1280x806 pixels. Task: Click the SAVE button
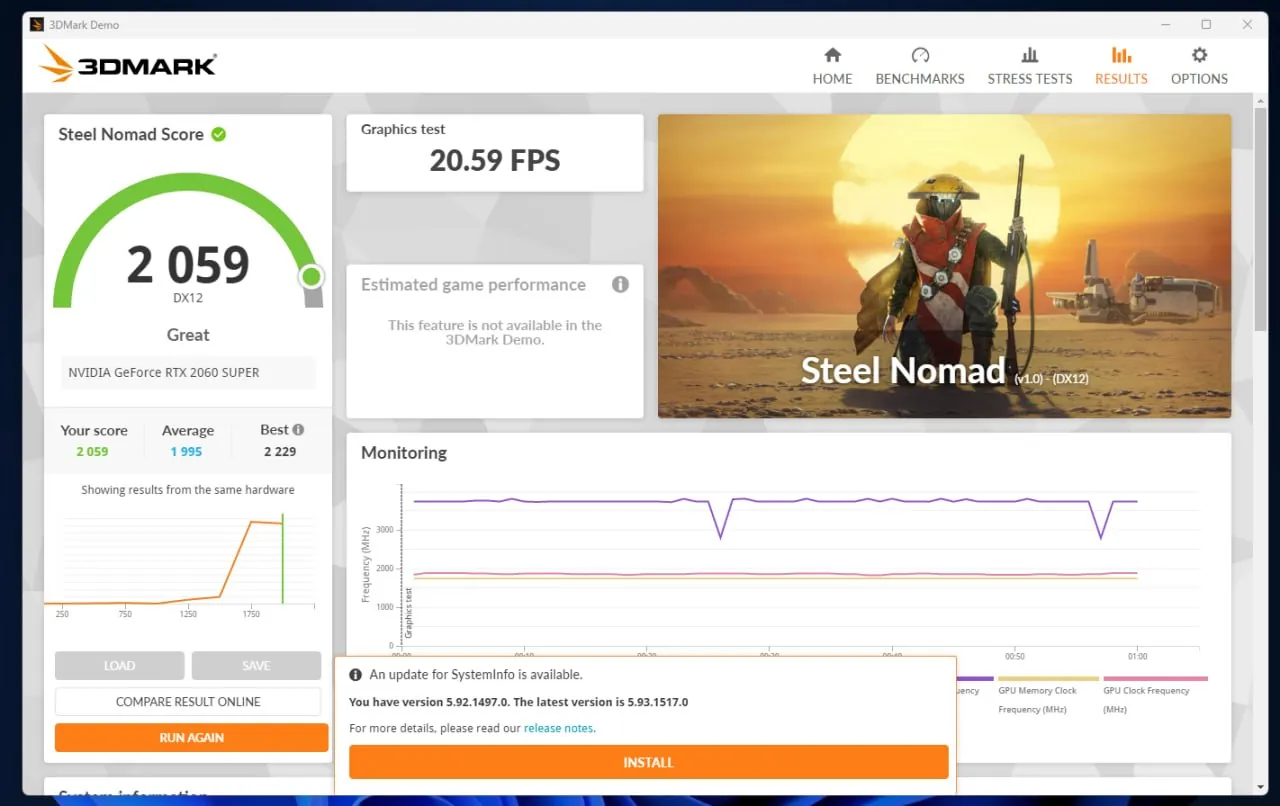point(256,666)
